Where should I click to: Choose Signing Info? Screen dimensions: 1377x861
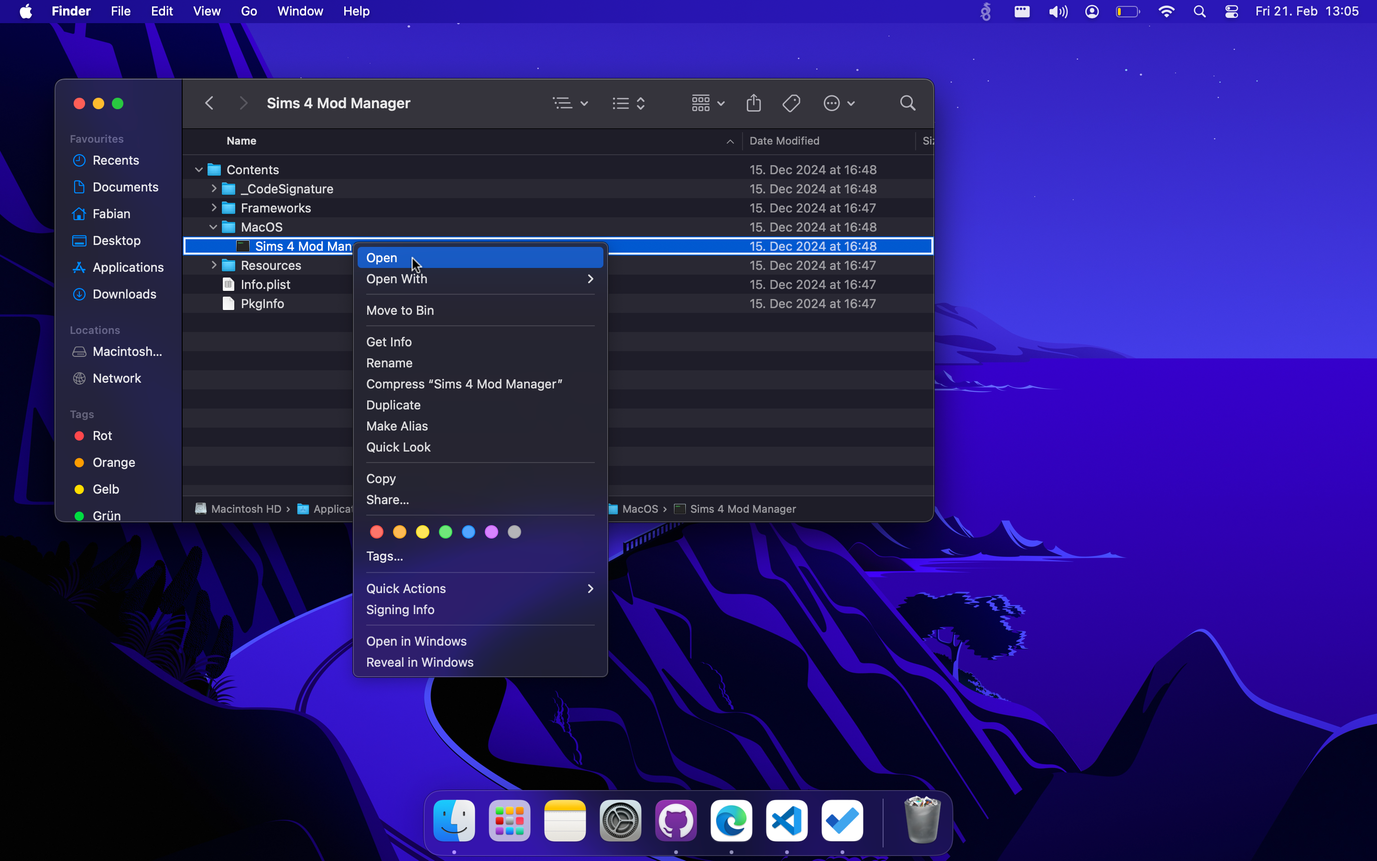tap(480, 610)
